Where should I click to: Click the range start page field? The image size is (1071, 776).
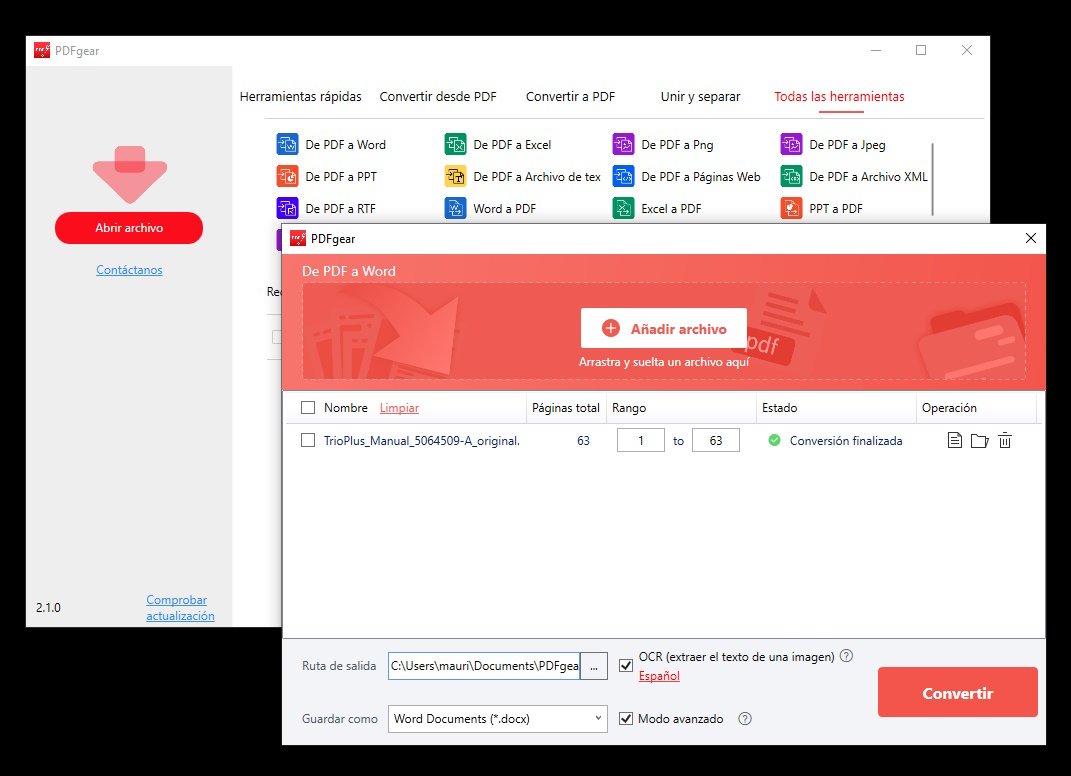coord(641,441)
